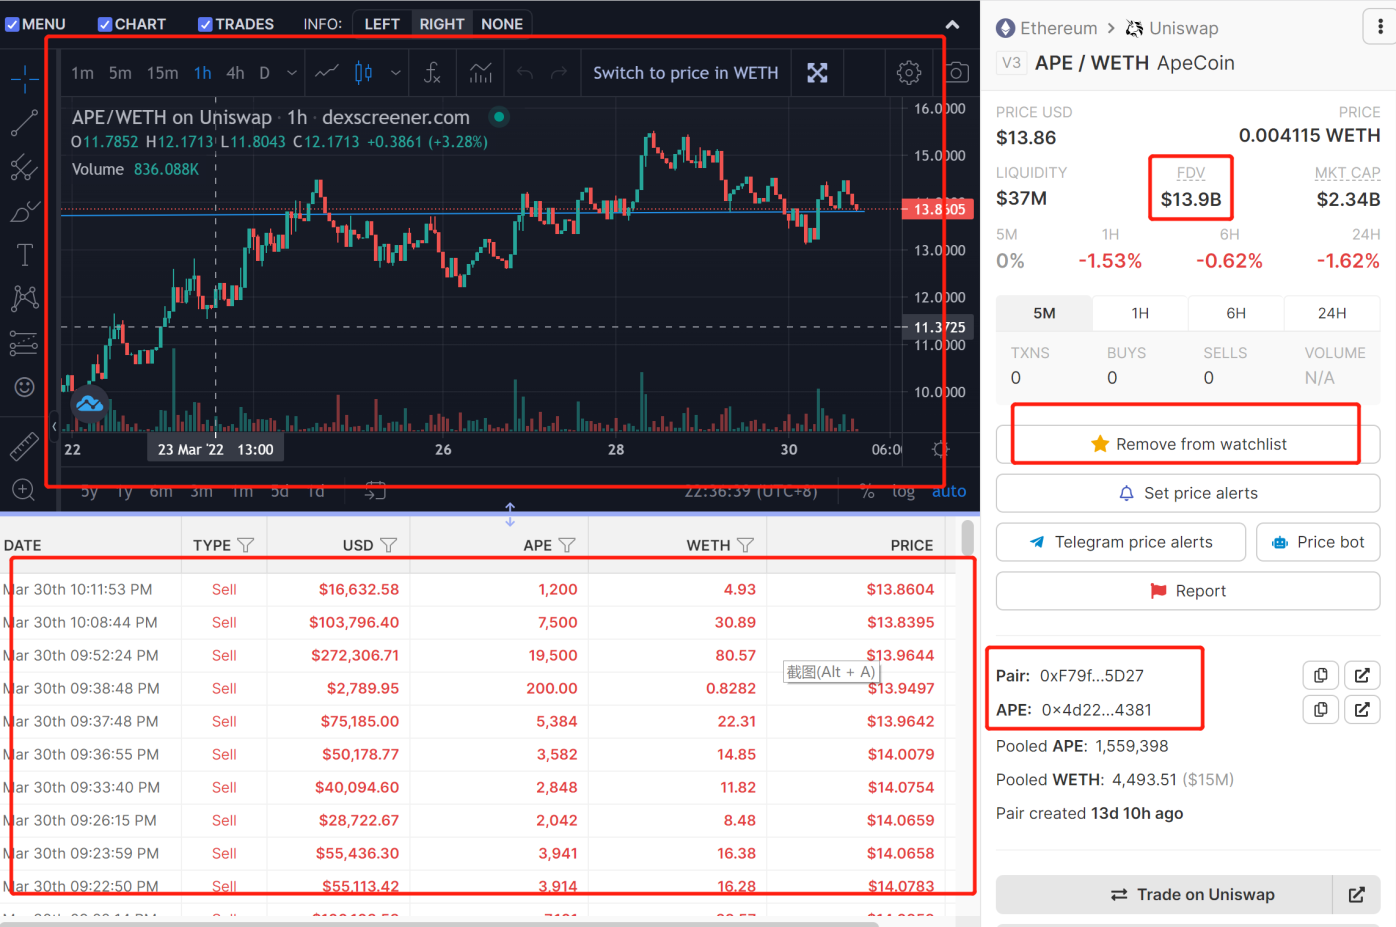1396x927 pixels.
Task: Toggle auto scale on chart
Action: pyautogui.click(x=949, y=491)
